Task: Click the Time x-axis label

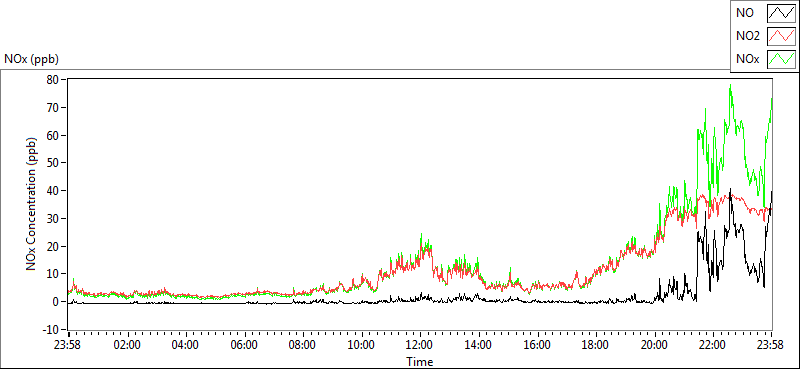Action: pyautogui.click(x=420, y=362)
